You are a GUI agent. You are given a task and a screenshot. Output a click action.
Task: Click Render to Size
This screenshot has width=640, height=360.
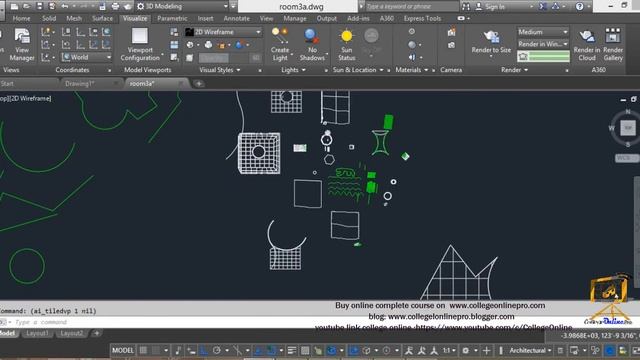point(491,42)
